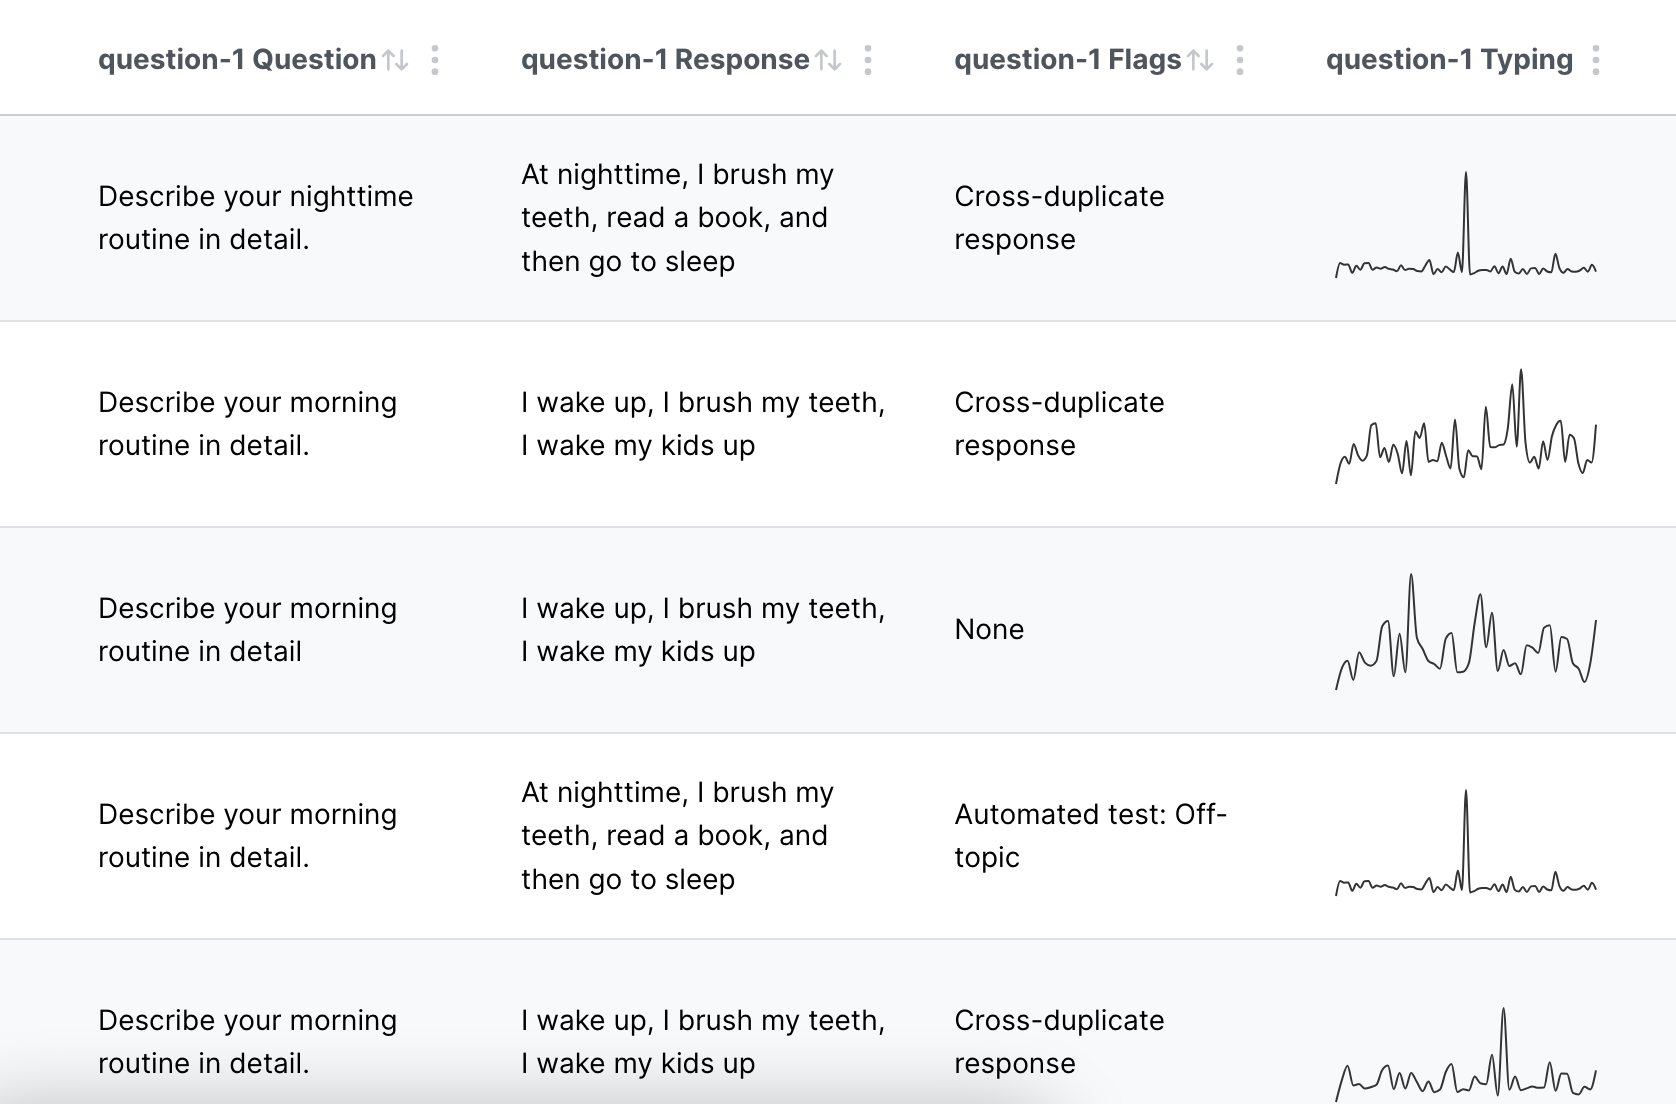Image resolution: width=1676 pixels, height=1104 pixels.
Task: Select the 'Automated test: Off-topic' flag cell
Action: pos(1090,836)
